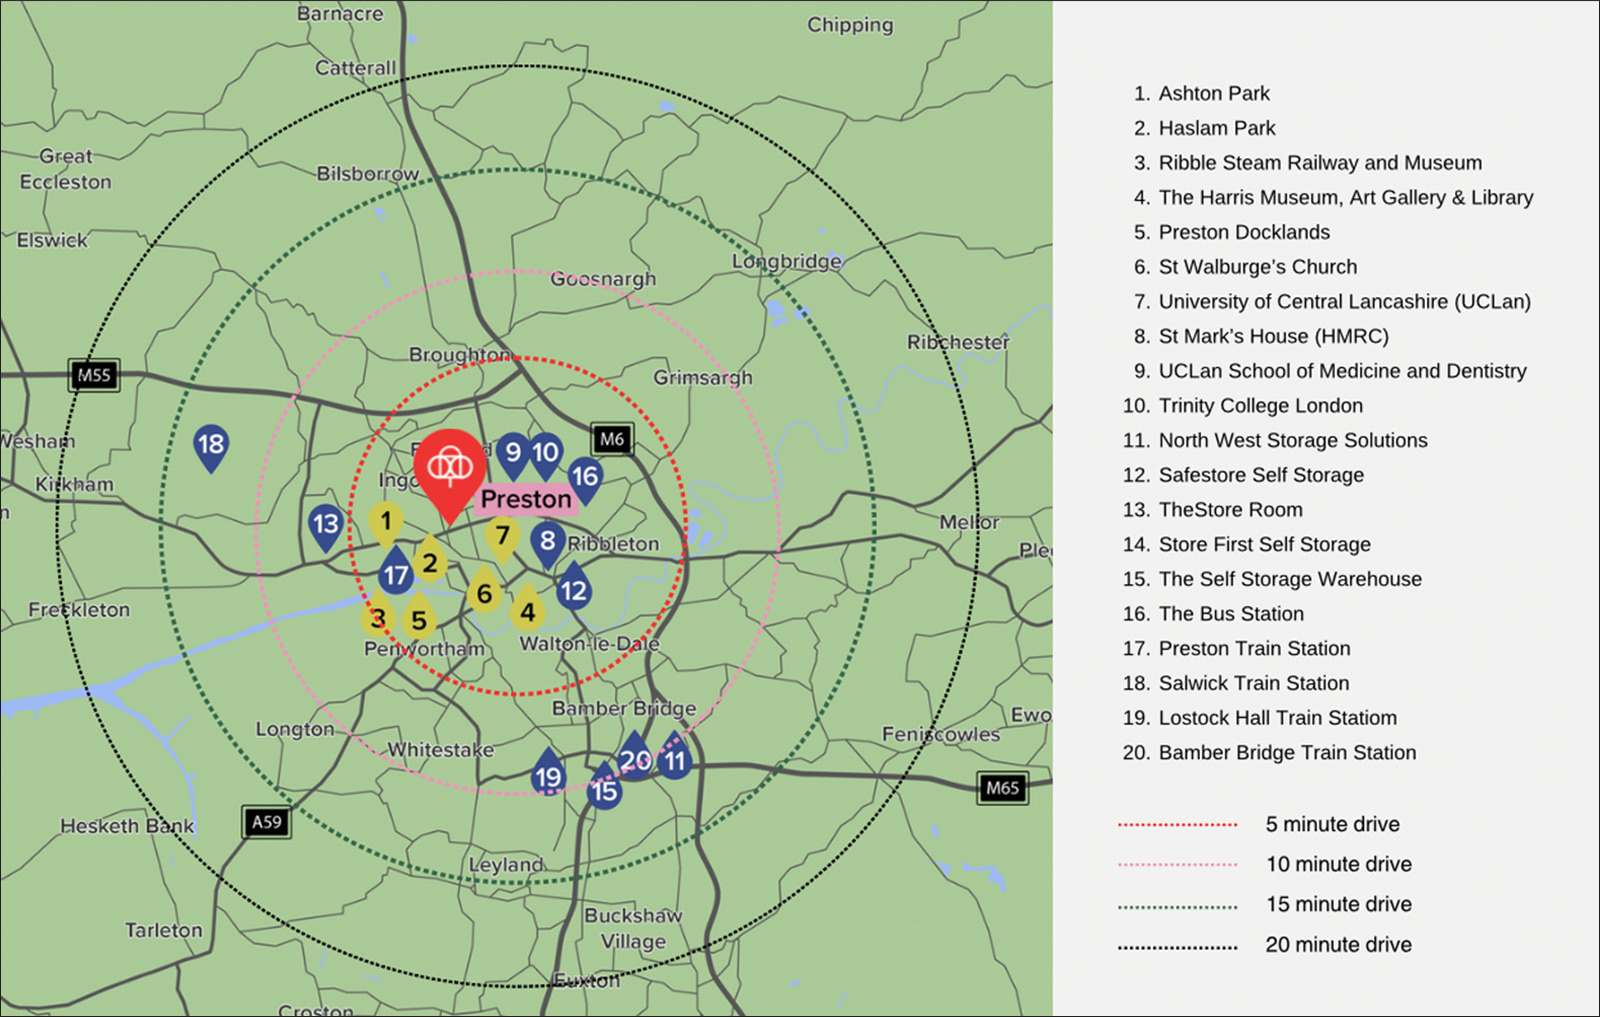This screenshot has width=1600, height=1017.
Task: Select blue map marker 10
Action: click(x=546, y=456)
